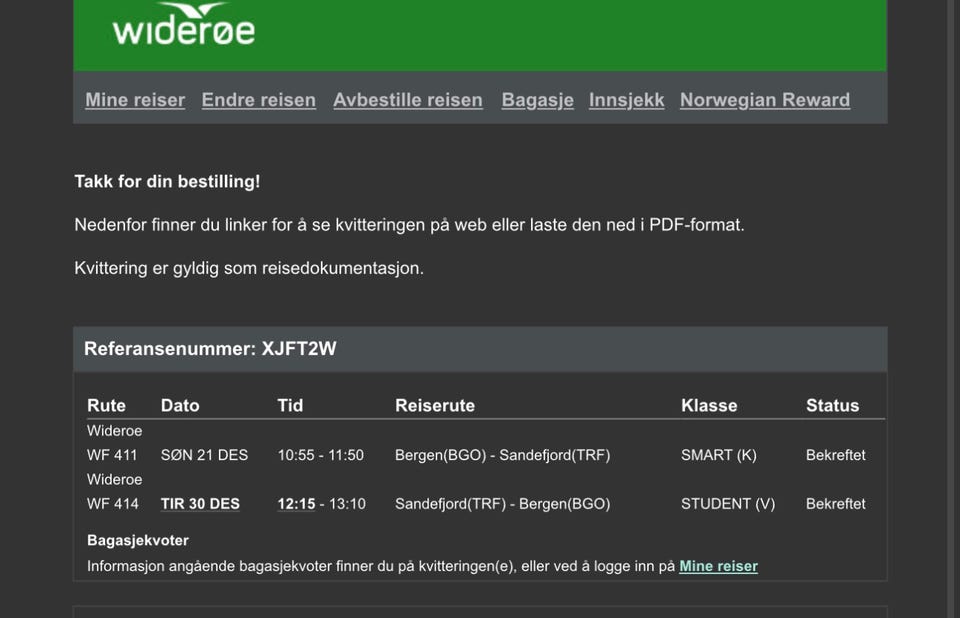The image size is (960, 618).
Task: Select the Bergen(BGO) - Sandefjord(TRF) route text
Action: (x=503, y=455)
